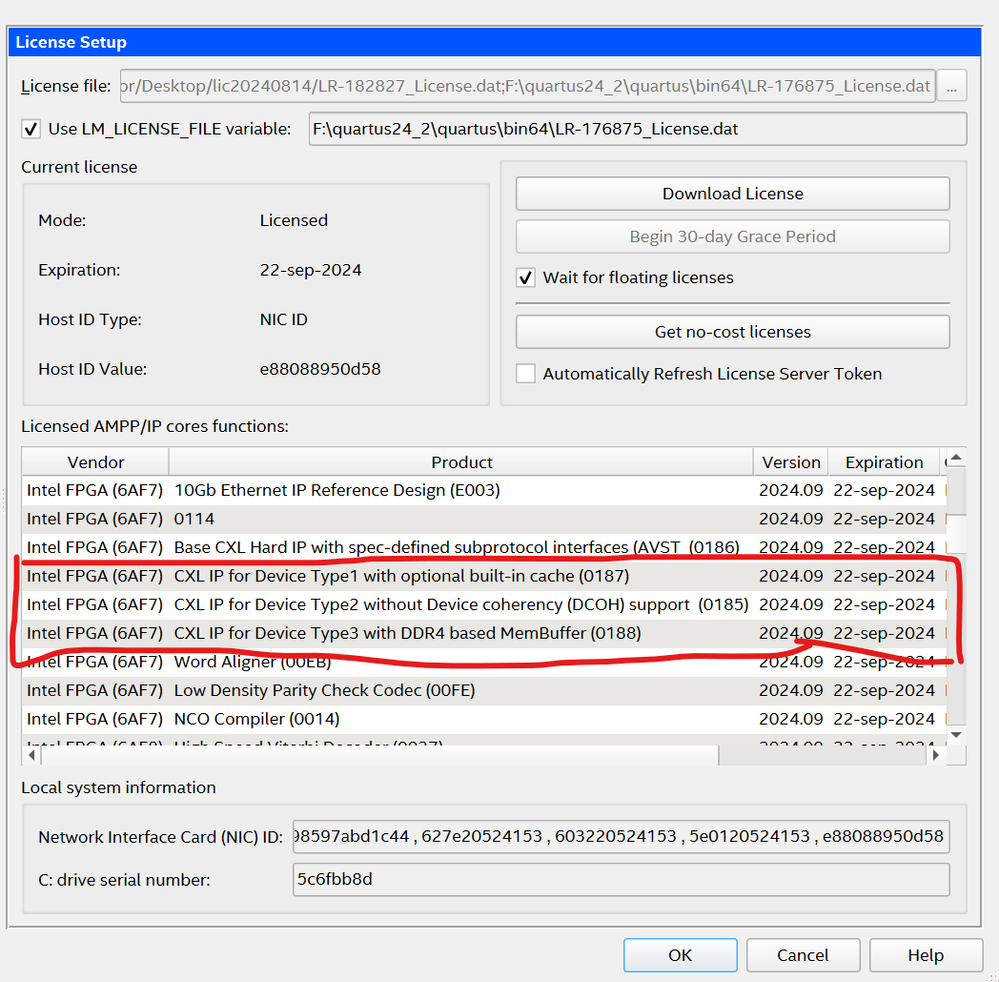
Task: Click the Host ID Value e88088950d58
Action: tap(320, 369)
